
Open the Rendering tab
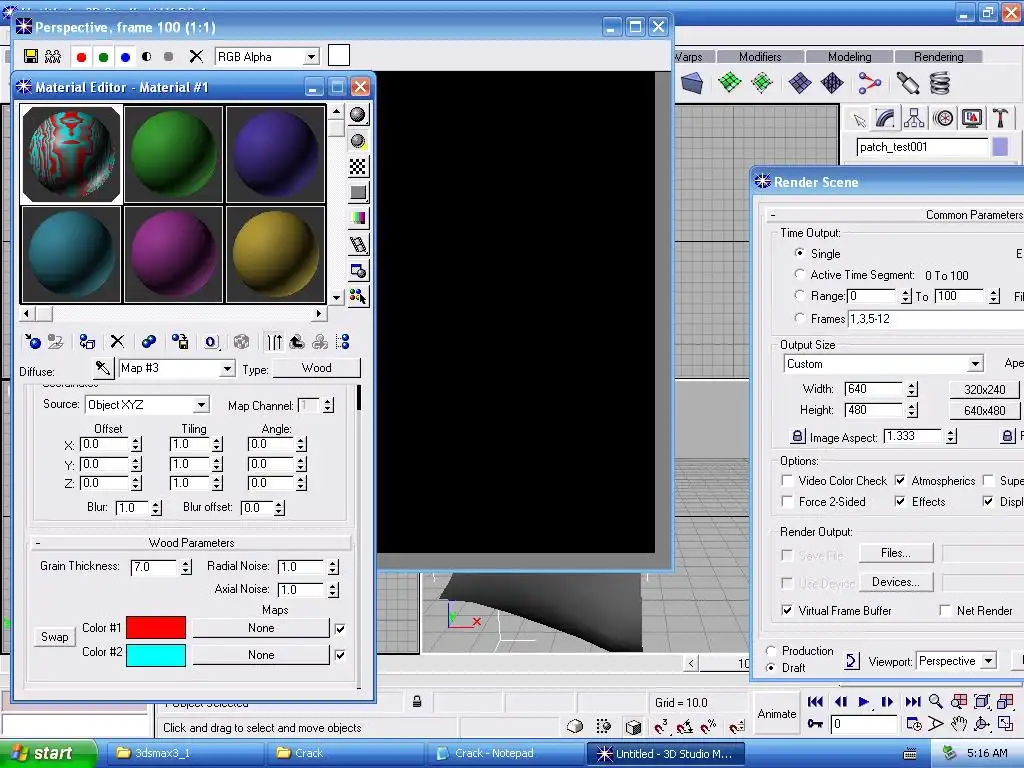coord(938,57)
